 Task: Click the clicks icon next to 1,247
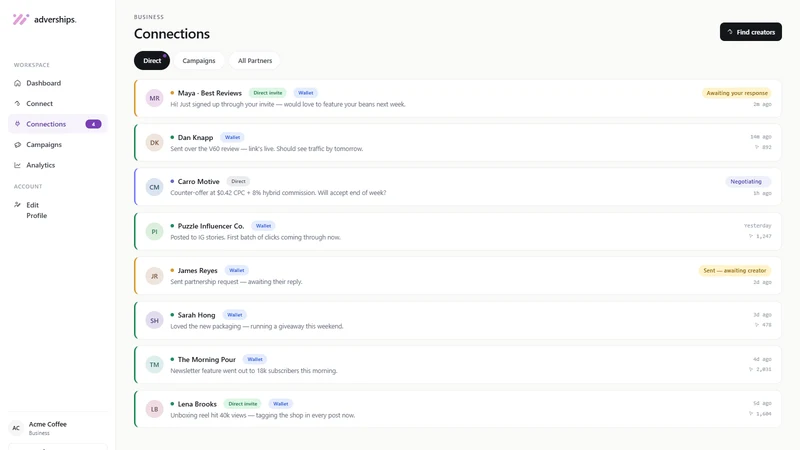751,236
